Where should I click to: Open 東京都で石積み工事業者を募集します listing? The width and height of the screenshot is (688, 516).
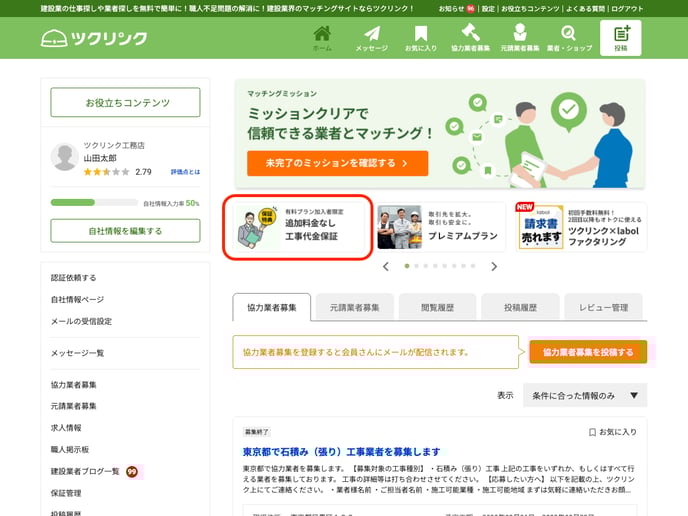[x=341, y=452]
